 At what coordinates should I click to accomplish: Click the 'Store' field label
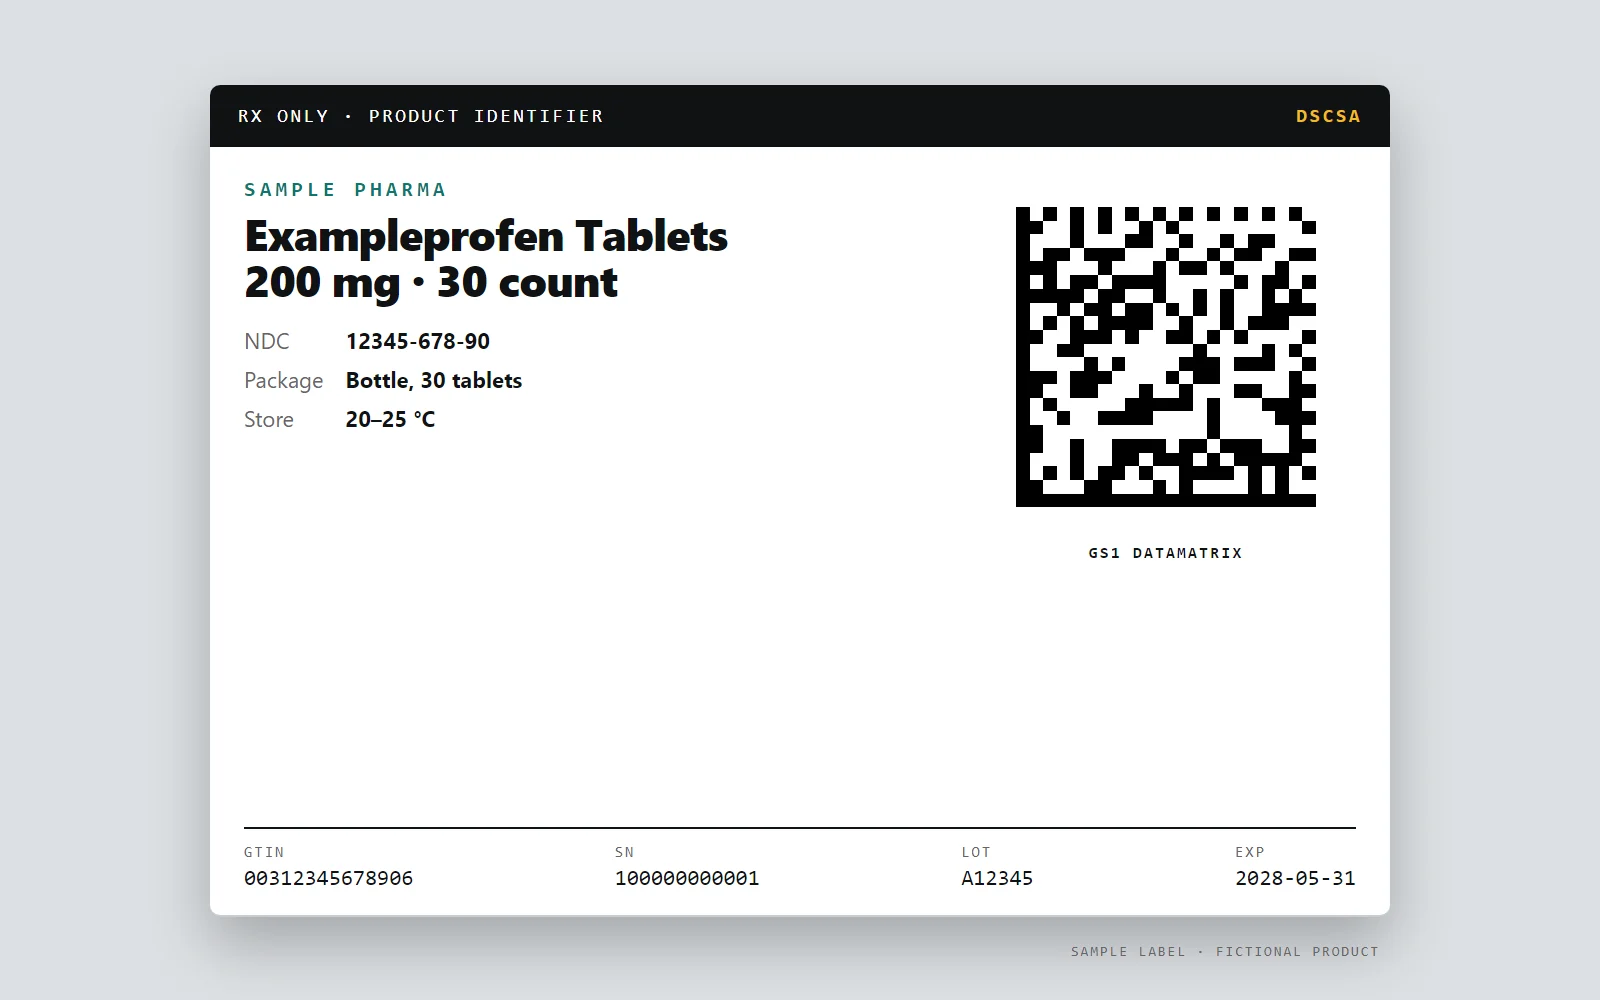coord(269,419)
